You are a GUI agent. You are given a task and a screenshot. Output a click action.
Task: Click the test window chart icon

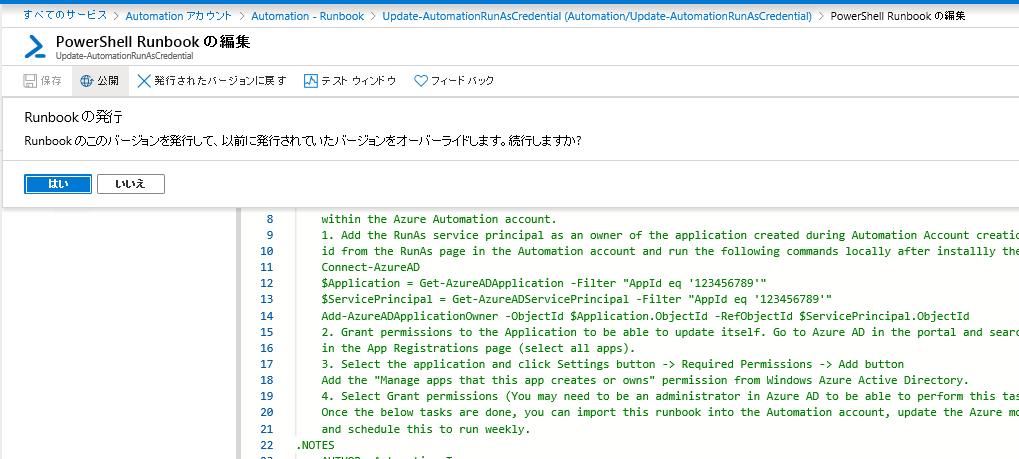click(311, 81)
